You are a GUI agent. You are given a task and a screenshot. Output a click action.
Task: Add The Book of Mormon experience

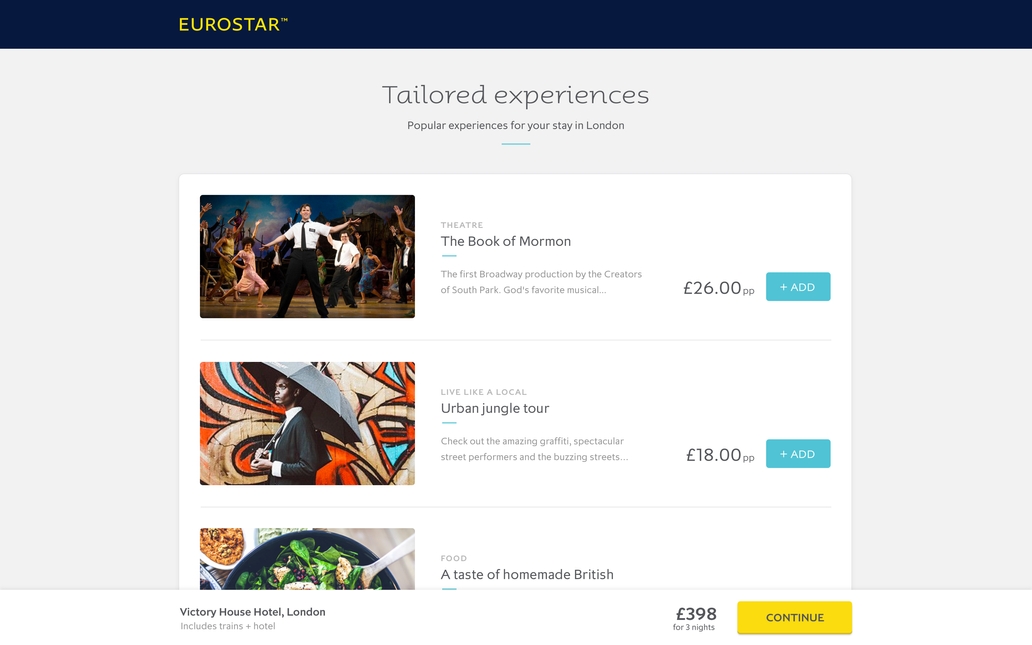798,287
